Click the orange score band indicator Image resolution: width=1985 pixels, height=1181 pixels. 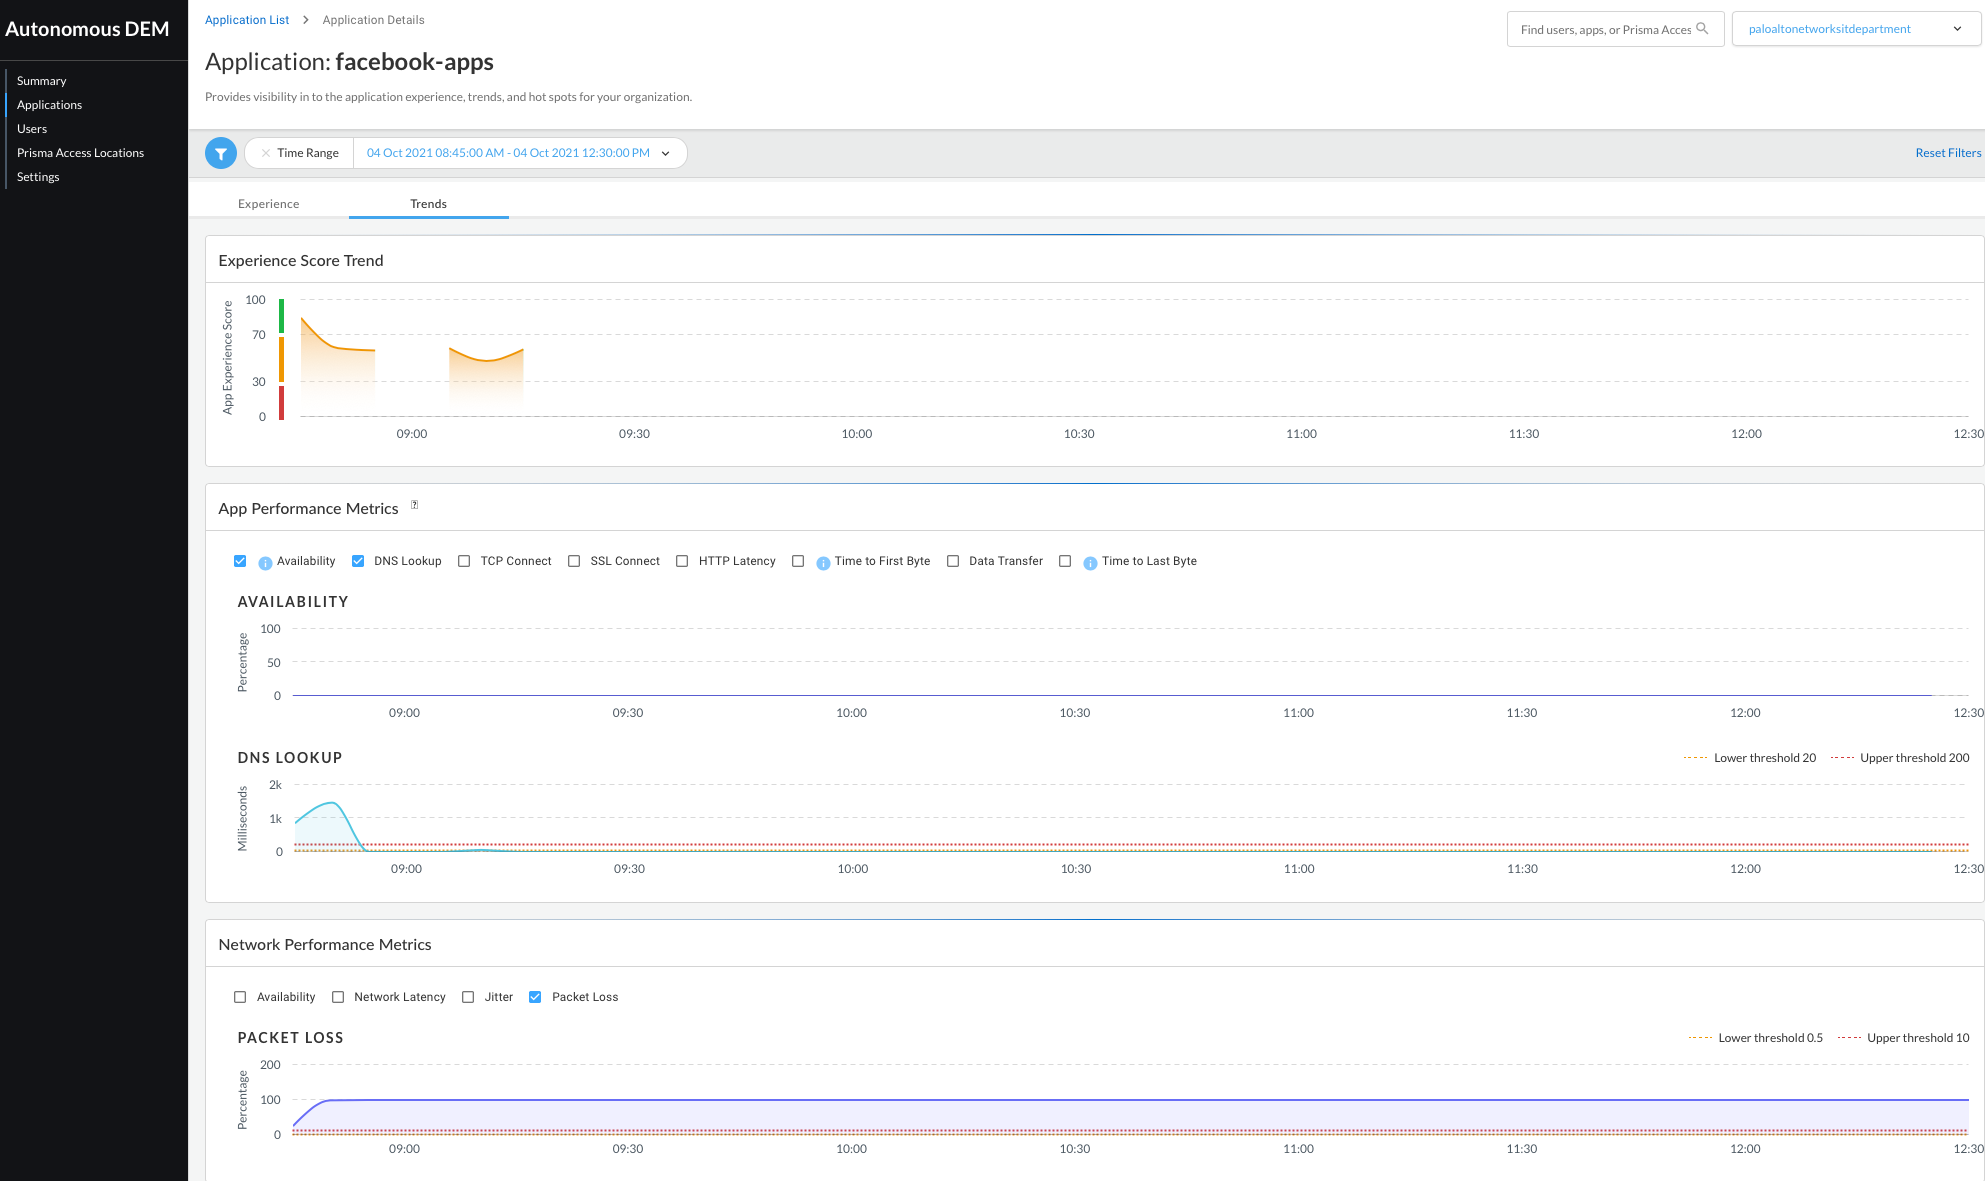pos(282,359)
